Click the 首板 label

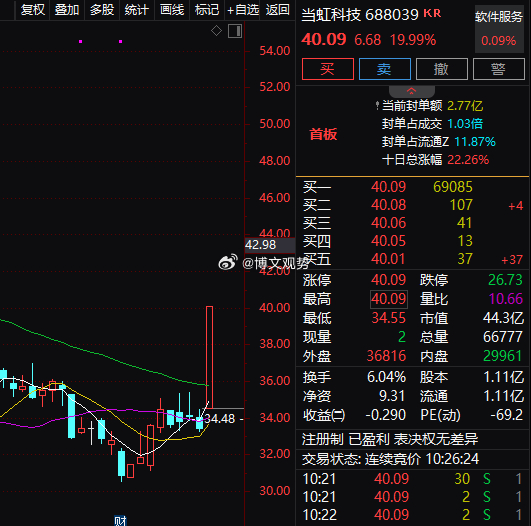click(323, 134)
